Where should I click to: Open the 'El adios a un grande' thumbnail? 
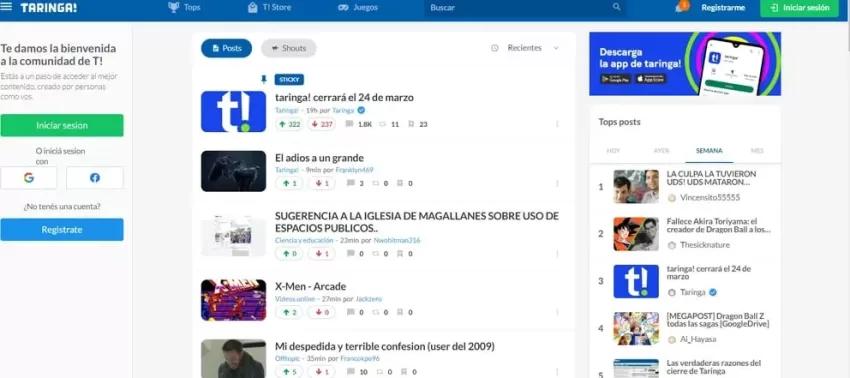coord(234,171)
